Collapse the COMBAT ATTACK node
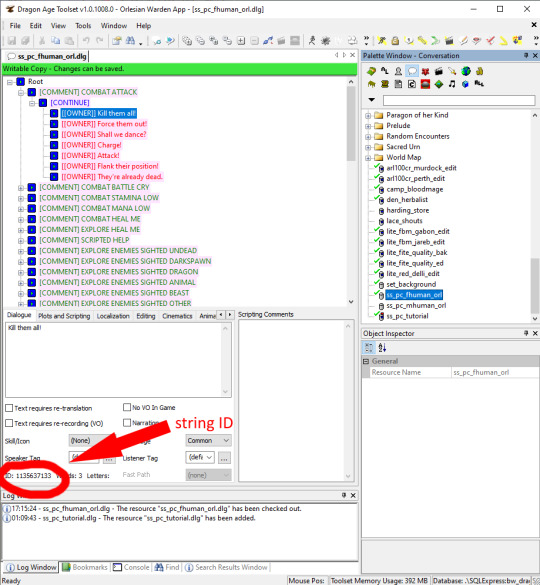 [x=21, y=92]
